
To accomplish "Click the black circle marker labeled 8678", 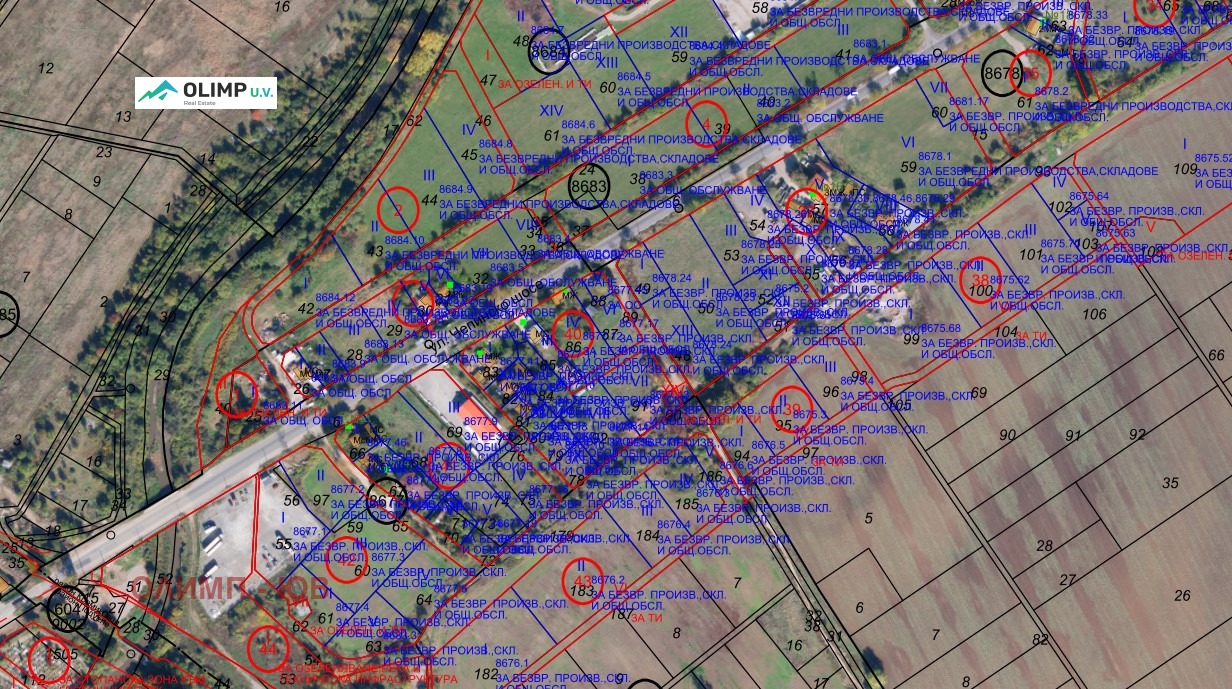I will coord(1003,73).
